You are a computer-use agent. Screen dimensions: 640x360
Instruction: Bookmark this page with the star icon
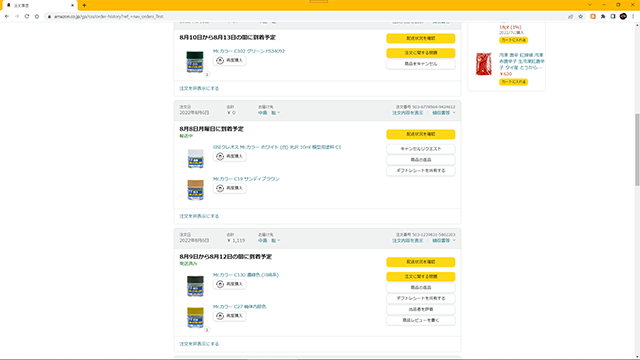[580, 16]
